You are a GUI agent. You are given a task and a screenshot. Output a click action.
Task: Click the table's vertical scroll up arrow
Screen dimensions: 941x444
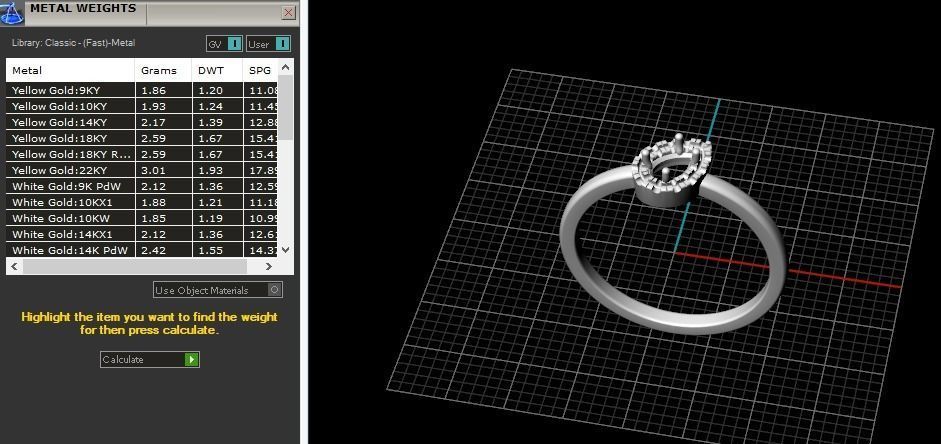click(286, 67)
